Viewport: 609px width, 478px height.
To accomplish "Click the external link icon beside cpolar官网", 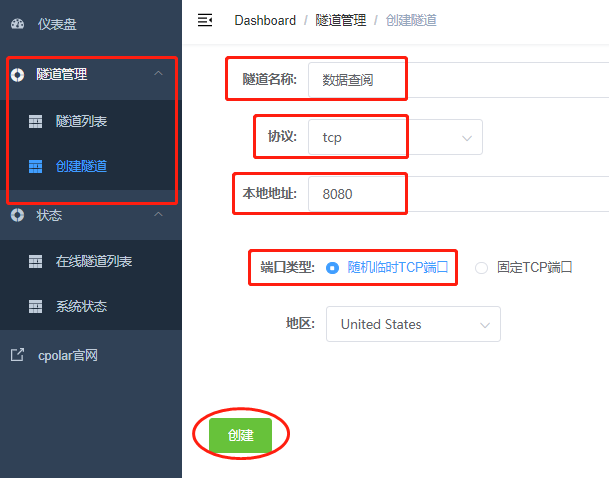I will 17,355.
